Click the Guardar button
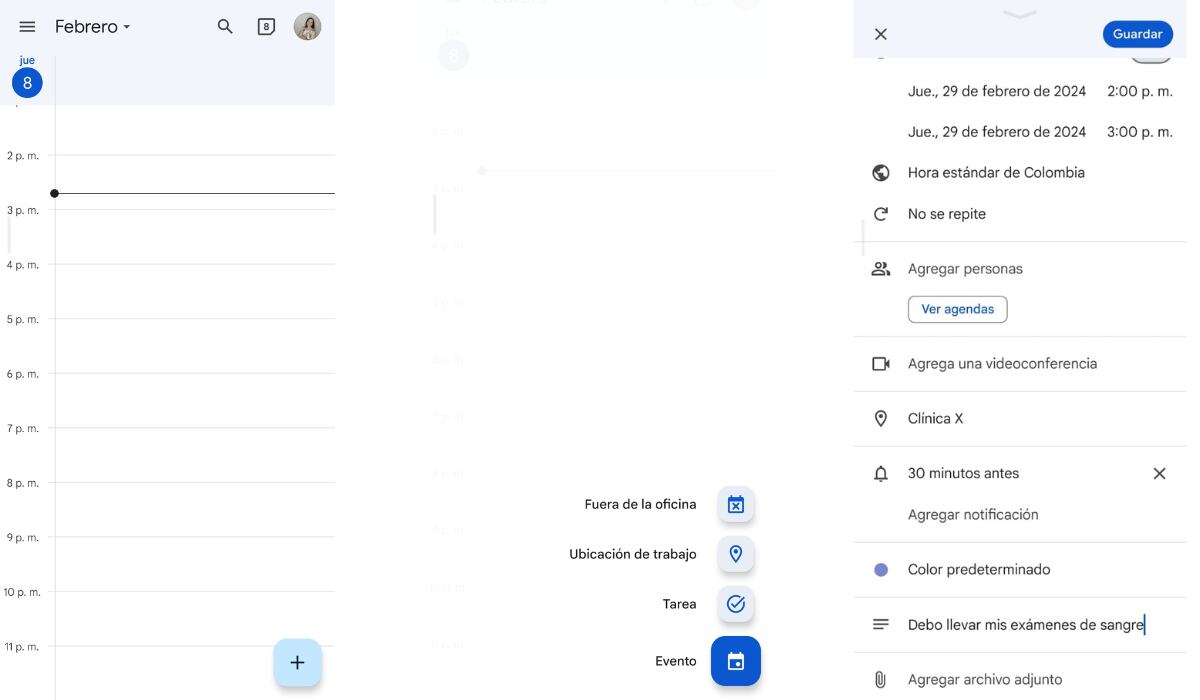This screenshot has width=1200, height=700. click(x=1137, y=34)
